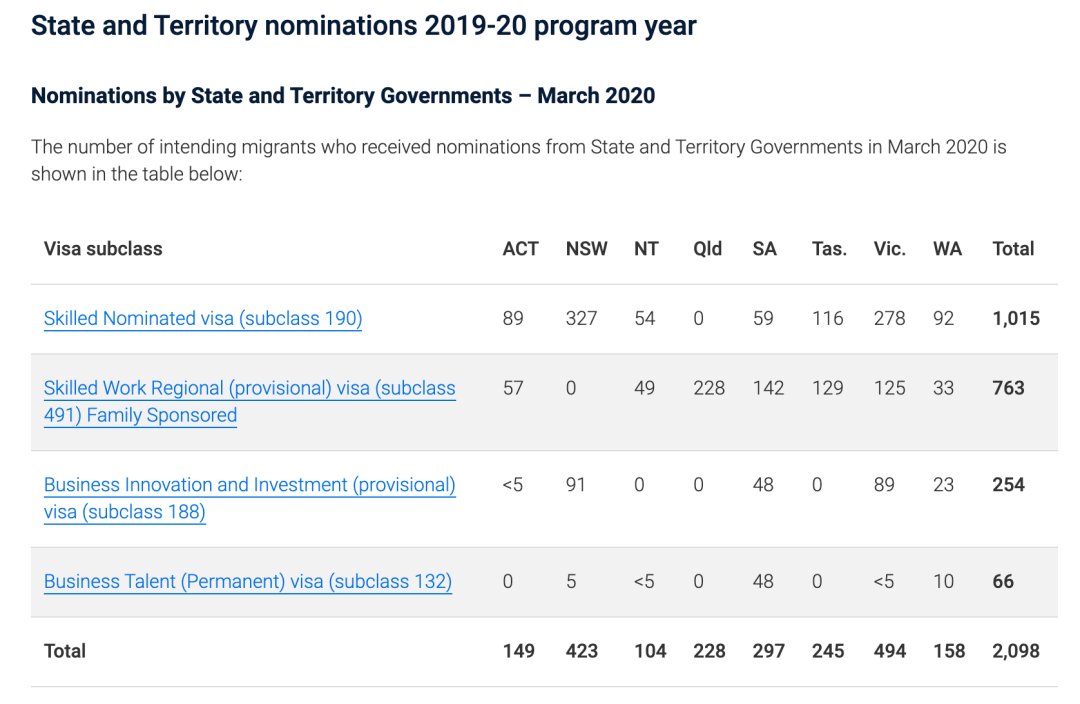Click the grand total 2,098 cell
The height and width of the screenshot is (704, 1080).
tap(1016, 651)
